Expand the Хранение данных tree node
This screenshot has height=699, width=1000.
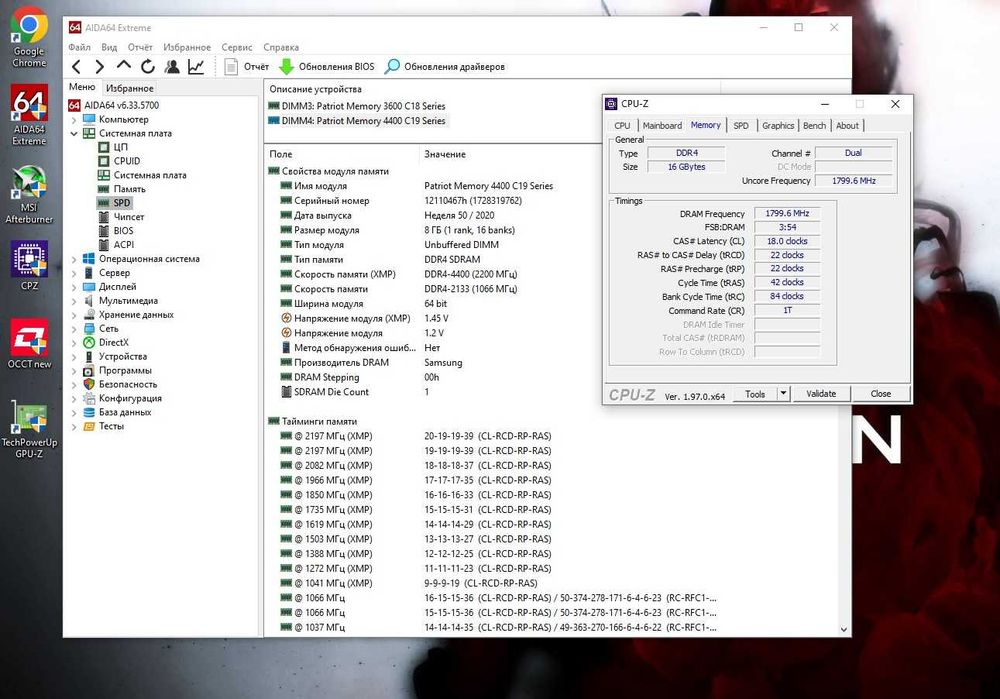click(x=74, y=316)
